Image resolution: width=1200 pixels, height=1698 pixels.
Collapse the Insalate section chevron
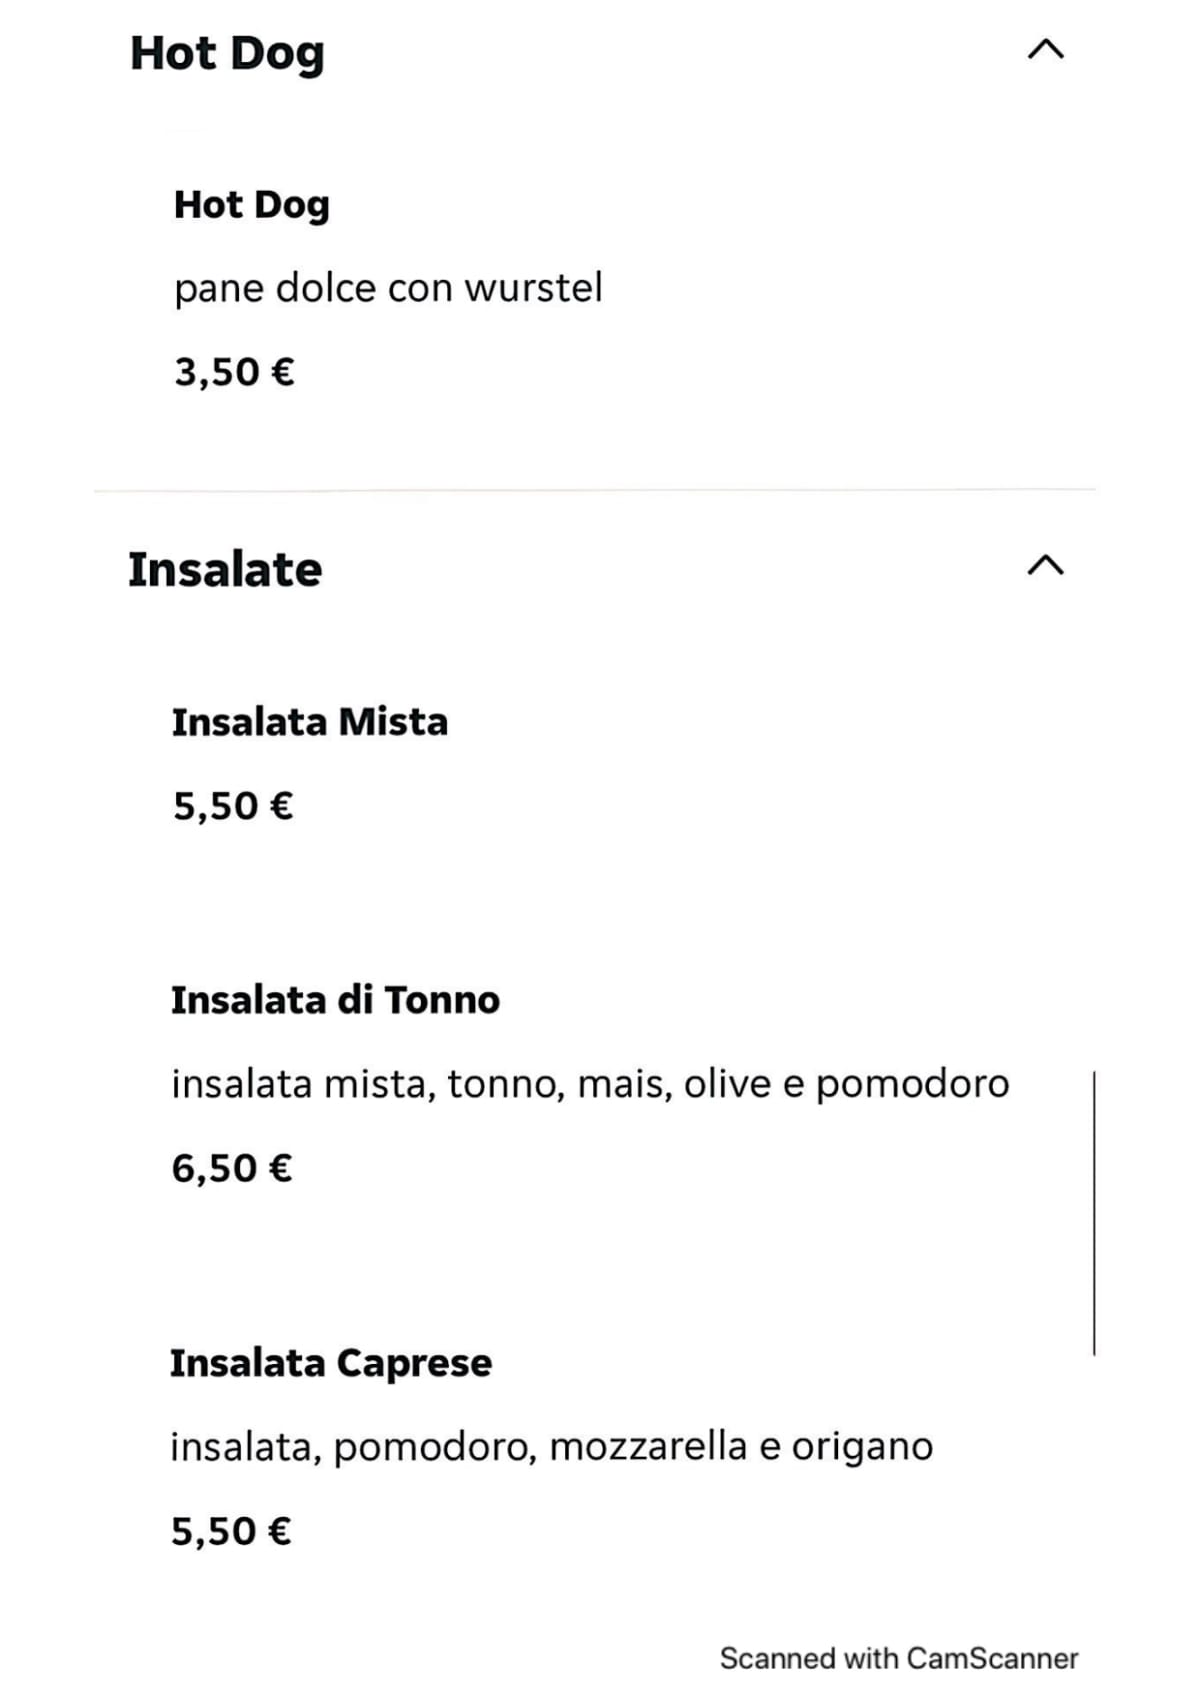tap(1044, 567)
